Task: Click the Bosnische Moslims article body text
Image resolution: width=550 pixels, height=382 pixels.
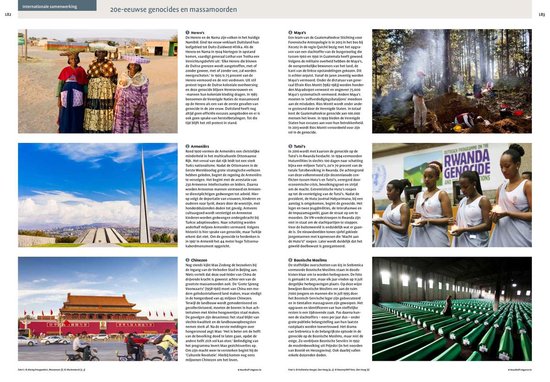Action: coord(326,310)
